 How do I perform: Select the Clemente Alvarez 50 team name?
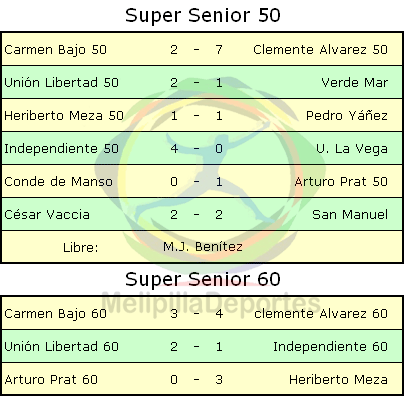(320, 50)
